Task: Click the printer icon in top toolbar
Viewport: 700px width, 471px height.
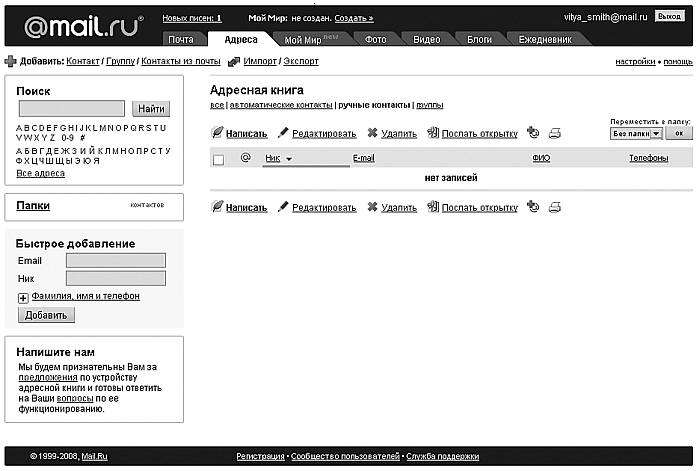Action: 554,133
